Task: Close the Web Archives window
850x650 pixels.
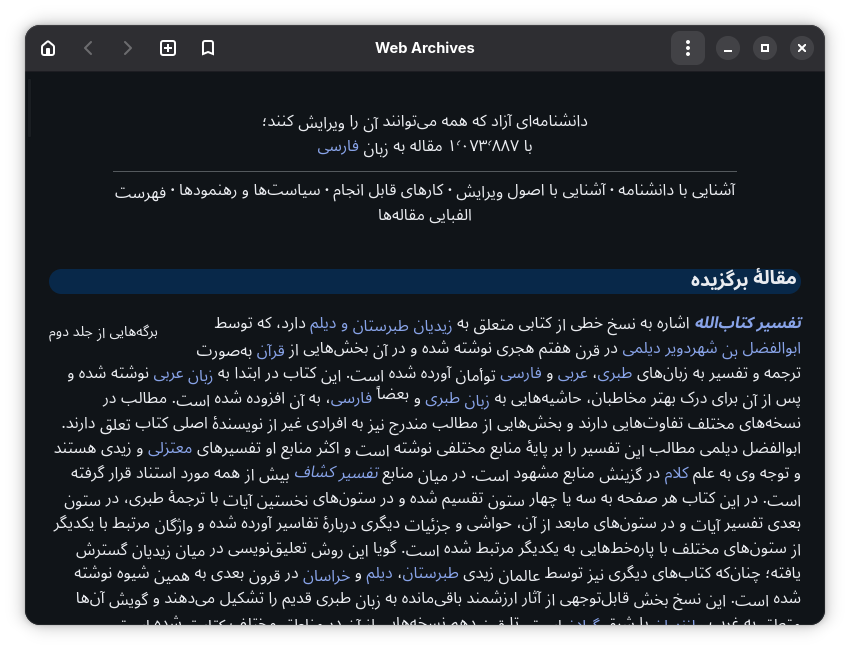Action: coord(802,48)
